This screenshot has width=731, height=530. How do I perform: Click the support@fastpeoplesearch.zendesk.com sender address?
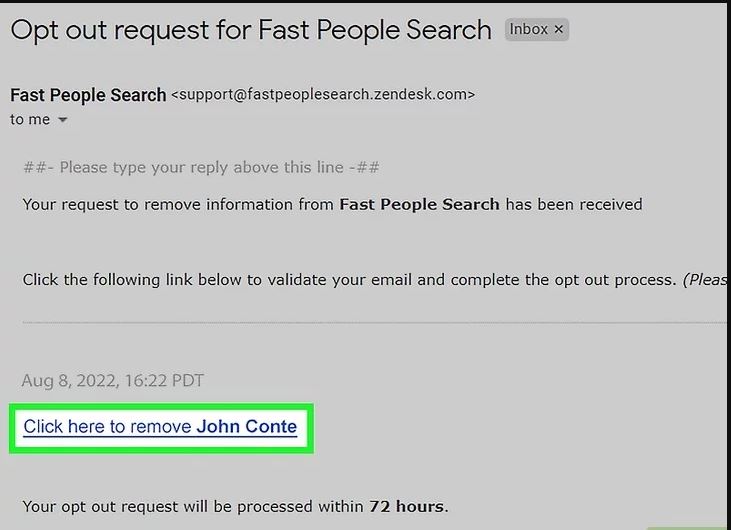pos(323,95)
